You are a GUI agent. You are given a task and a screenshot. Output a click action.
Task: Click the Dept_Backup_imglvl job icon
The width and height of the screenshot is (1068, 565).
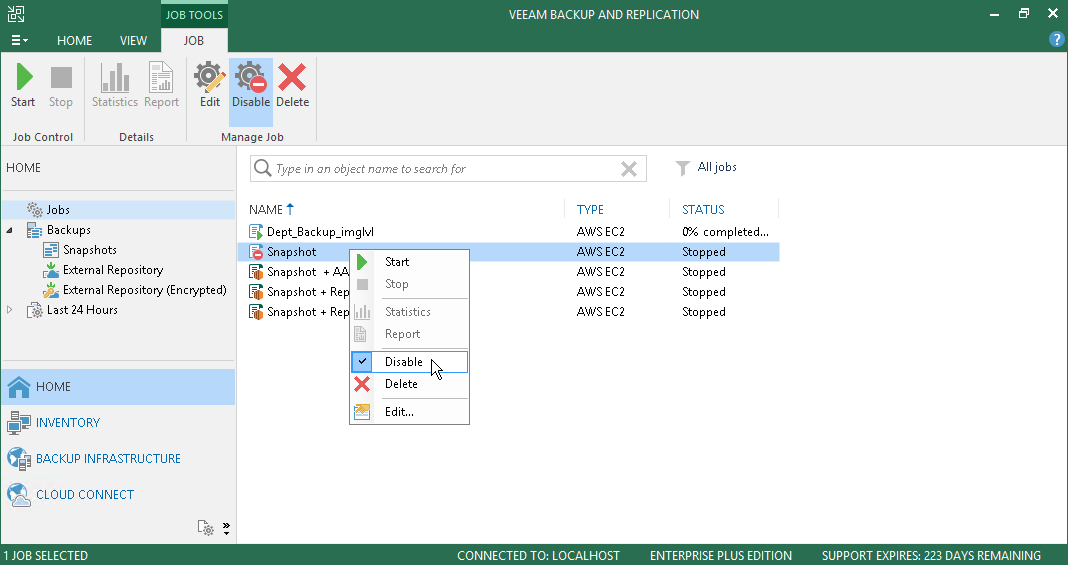click(x=255, y=232)
